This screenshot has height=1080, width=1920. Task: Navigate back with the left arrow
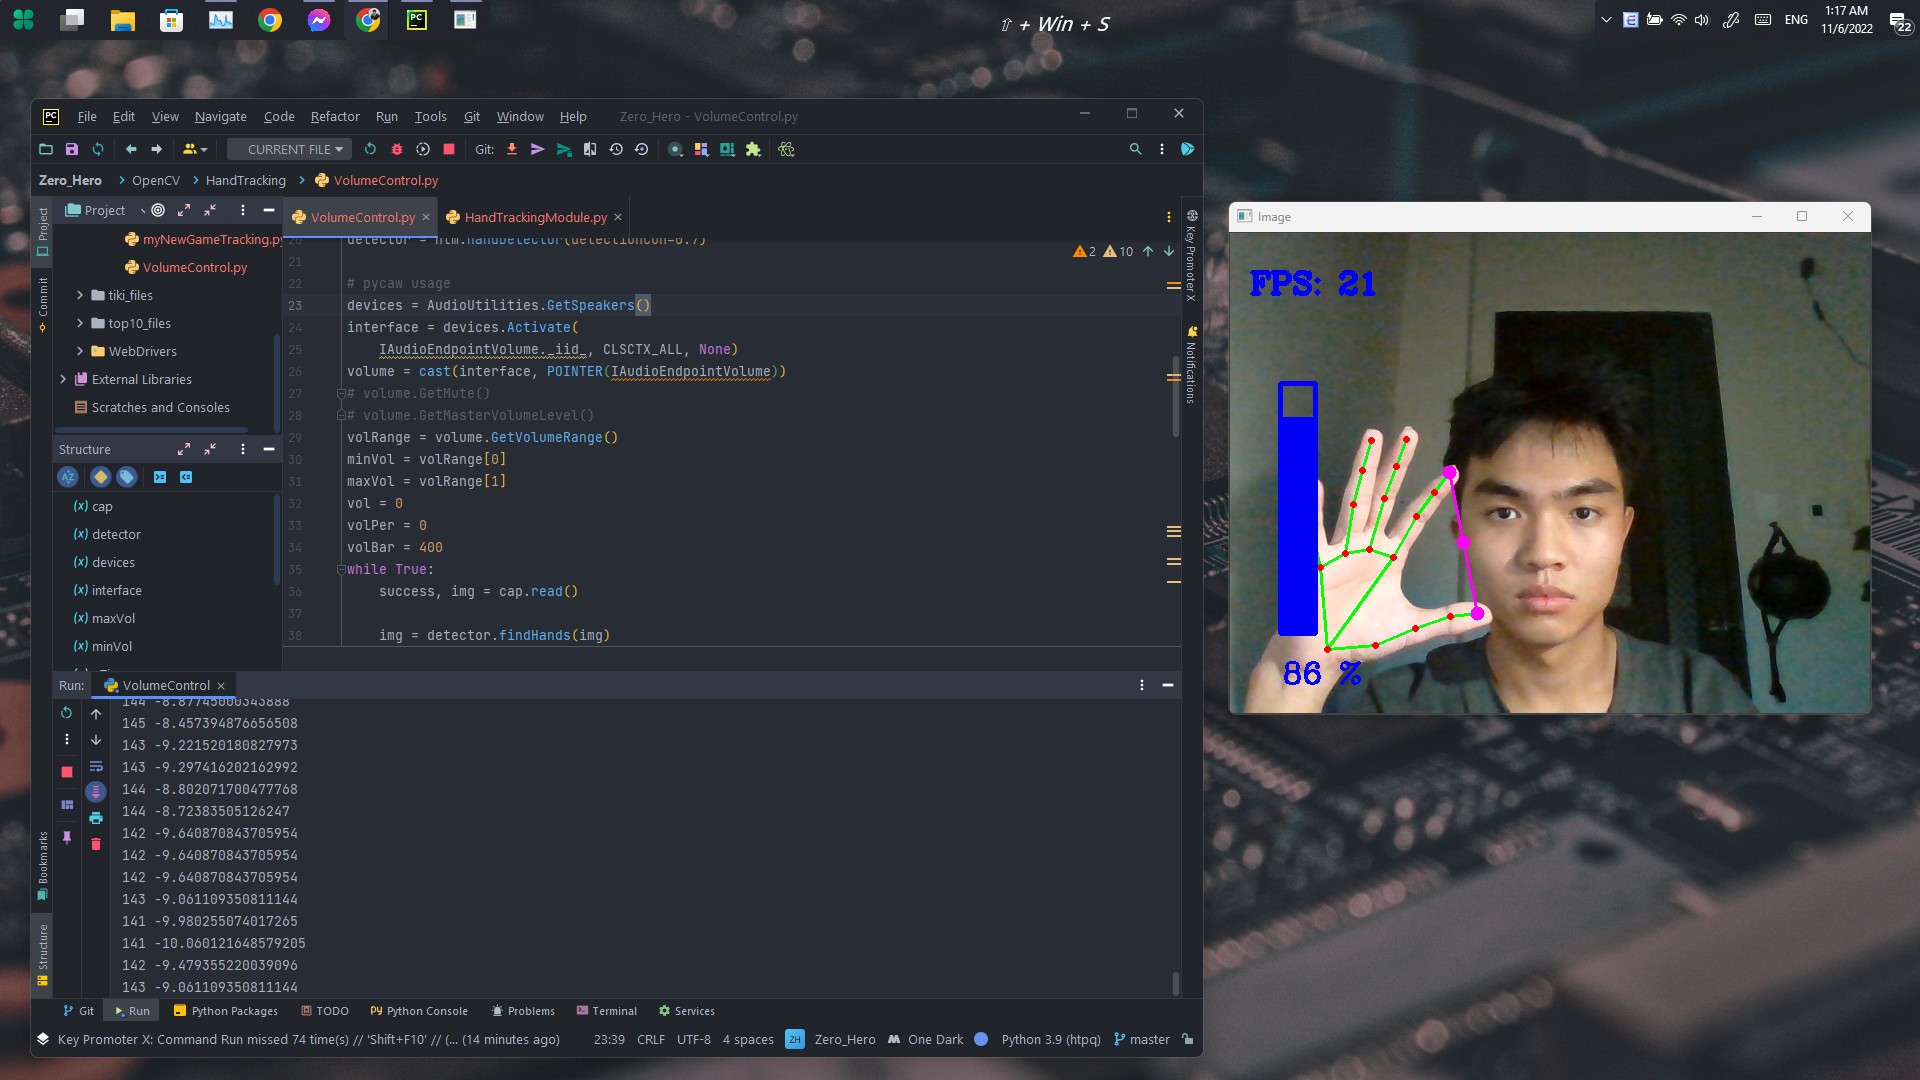pyautogui.click(x=131, y=149)
